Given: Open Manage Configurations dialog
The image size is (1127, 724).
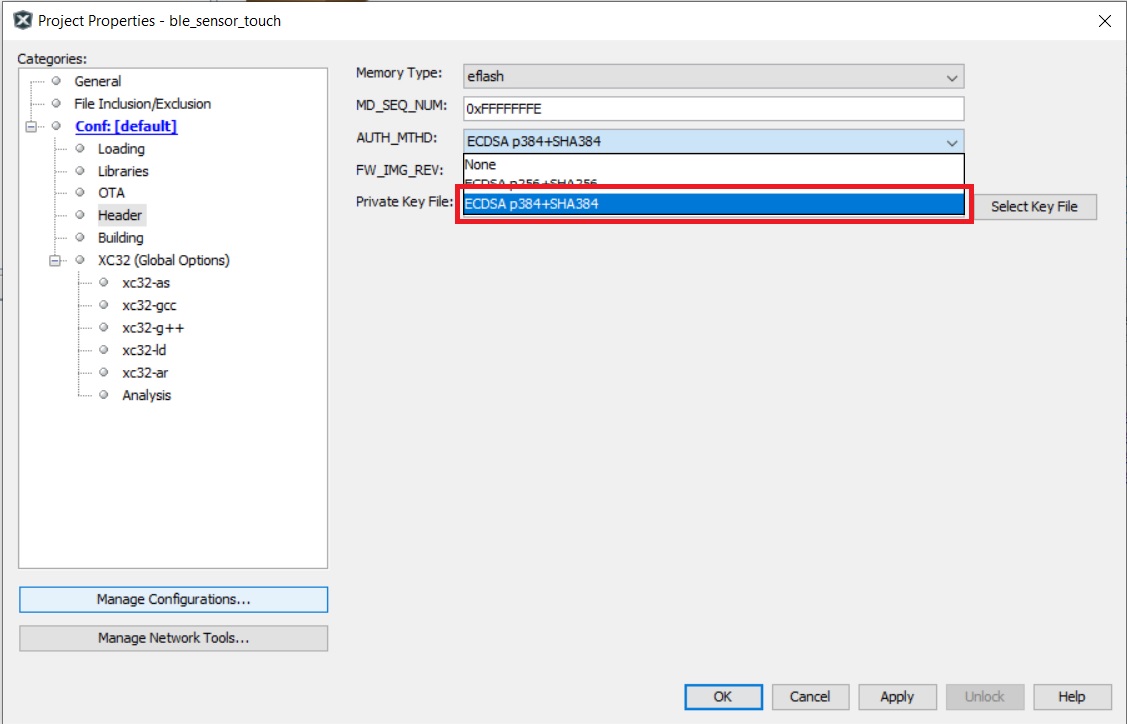Looking at the screenshot, I should (173, 600).
